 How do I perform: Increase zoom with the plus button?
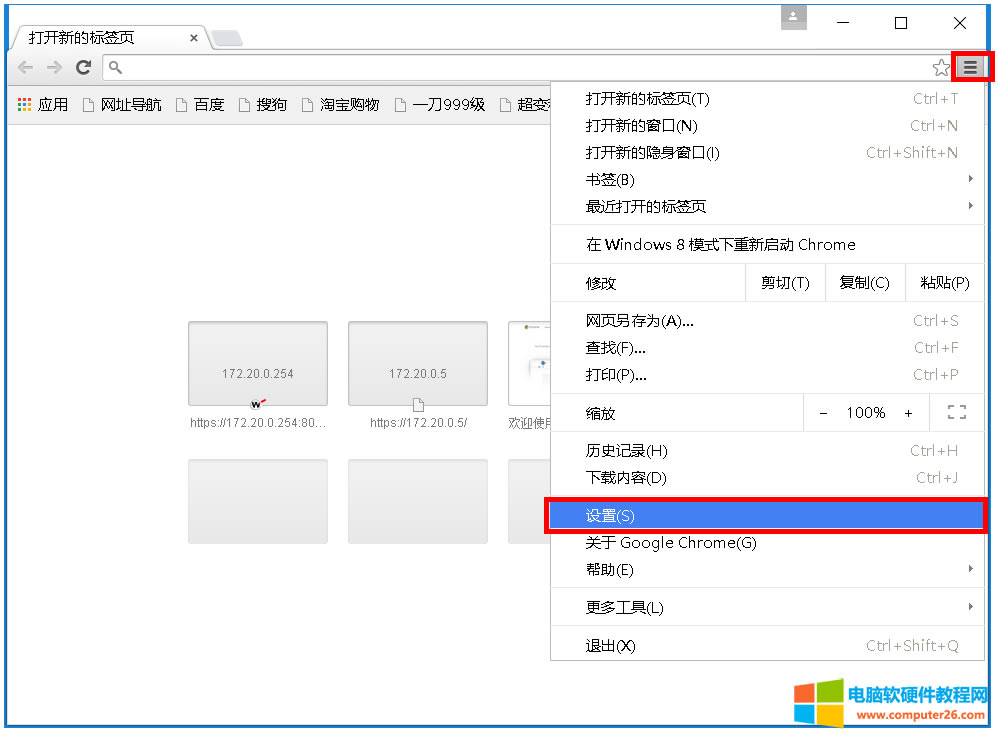tap(908, 413)
